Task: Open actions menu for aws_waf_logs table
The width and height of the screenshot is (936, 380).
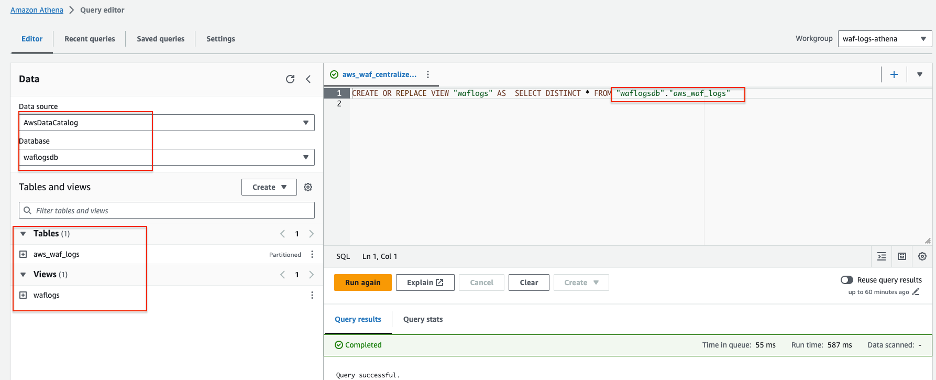Action: [312, 254]
